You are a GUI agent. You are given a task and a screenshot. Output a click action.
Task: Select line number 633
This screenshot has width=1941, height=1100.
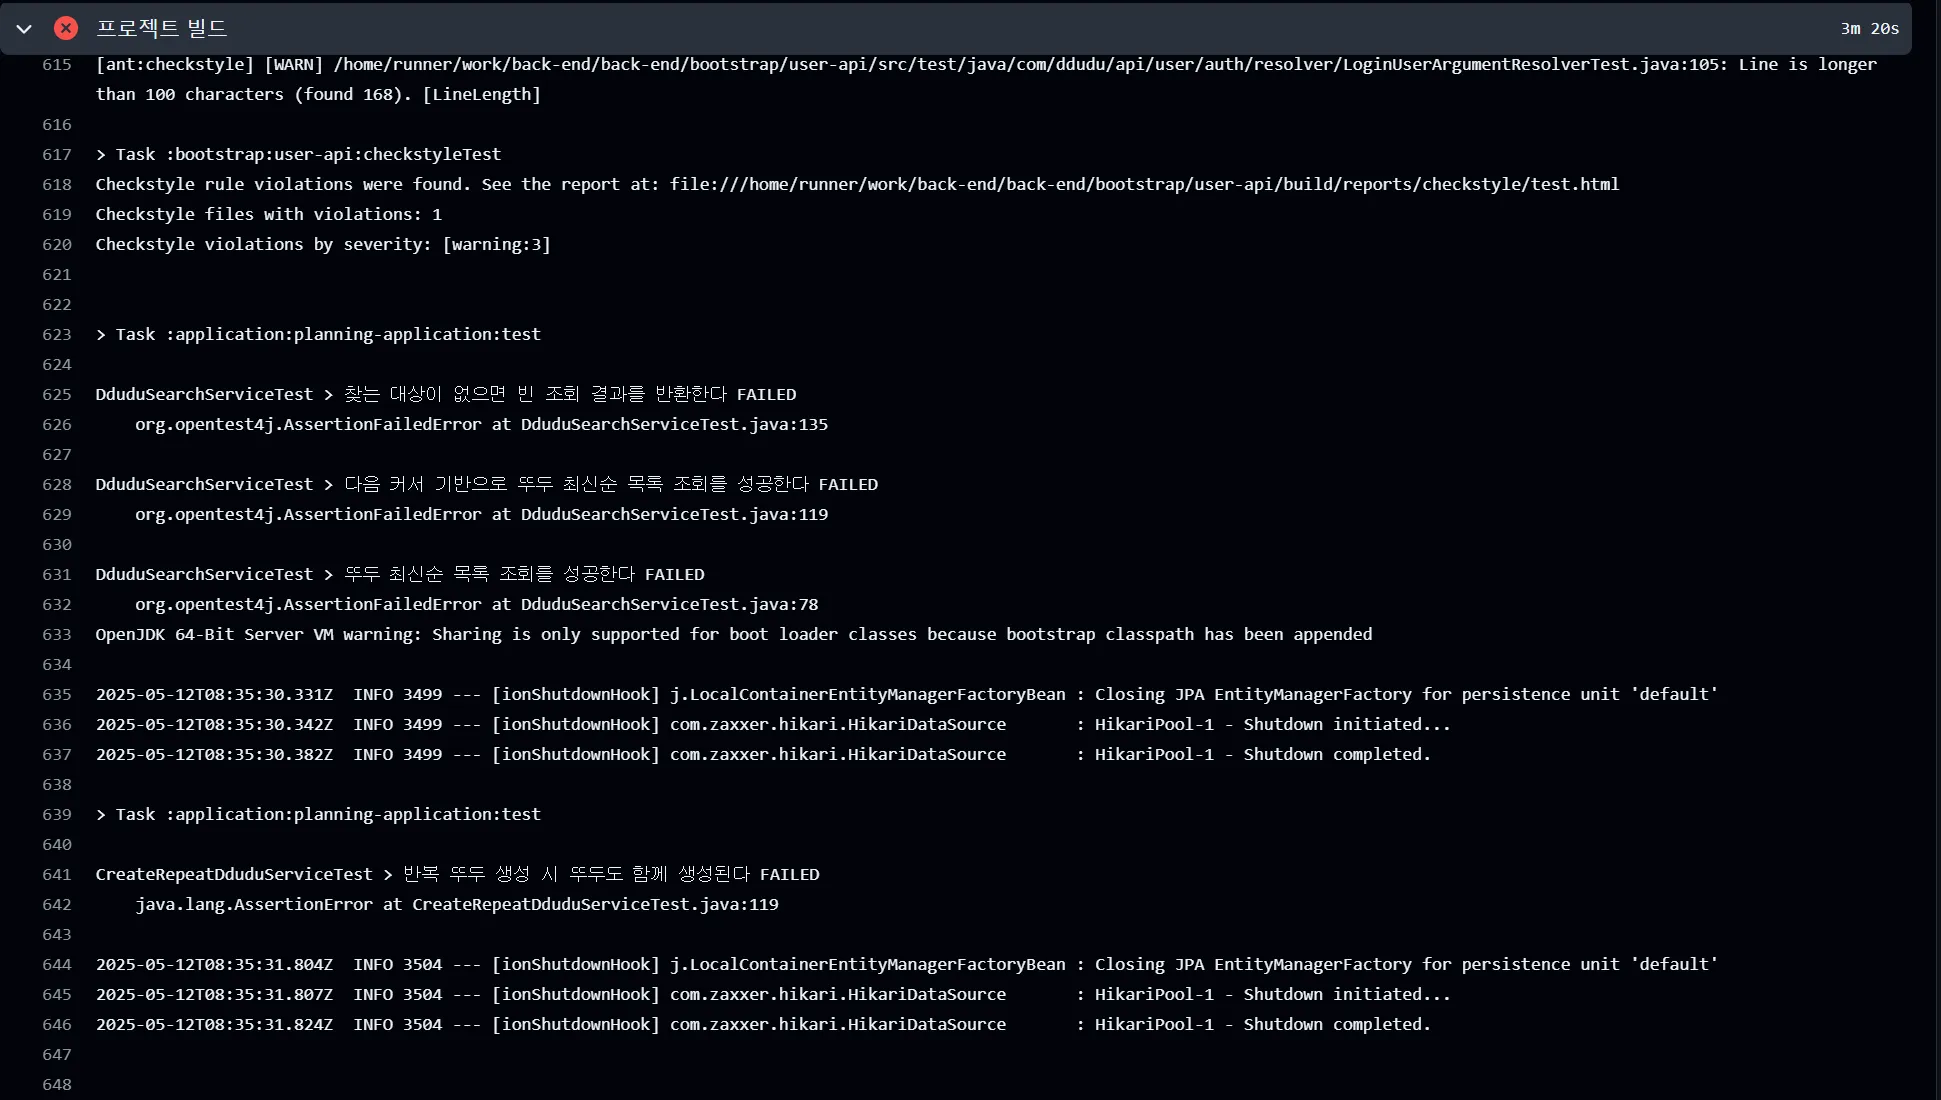coord(57,634)
